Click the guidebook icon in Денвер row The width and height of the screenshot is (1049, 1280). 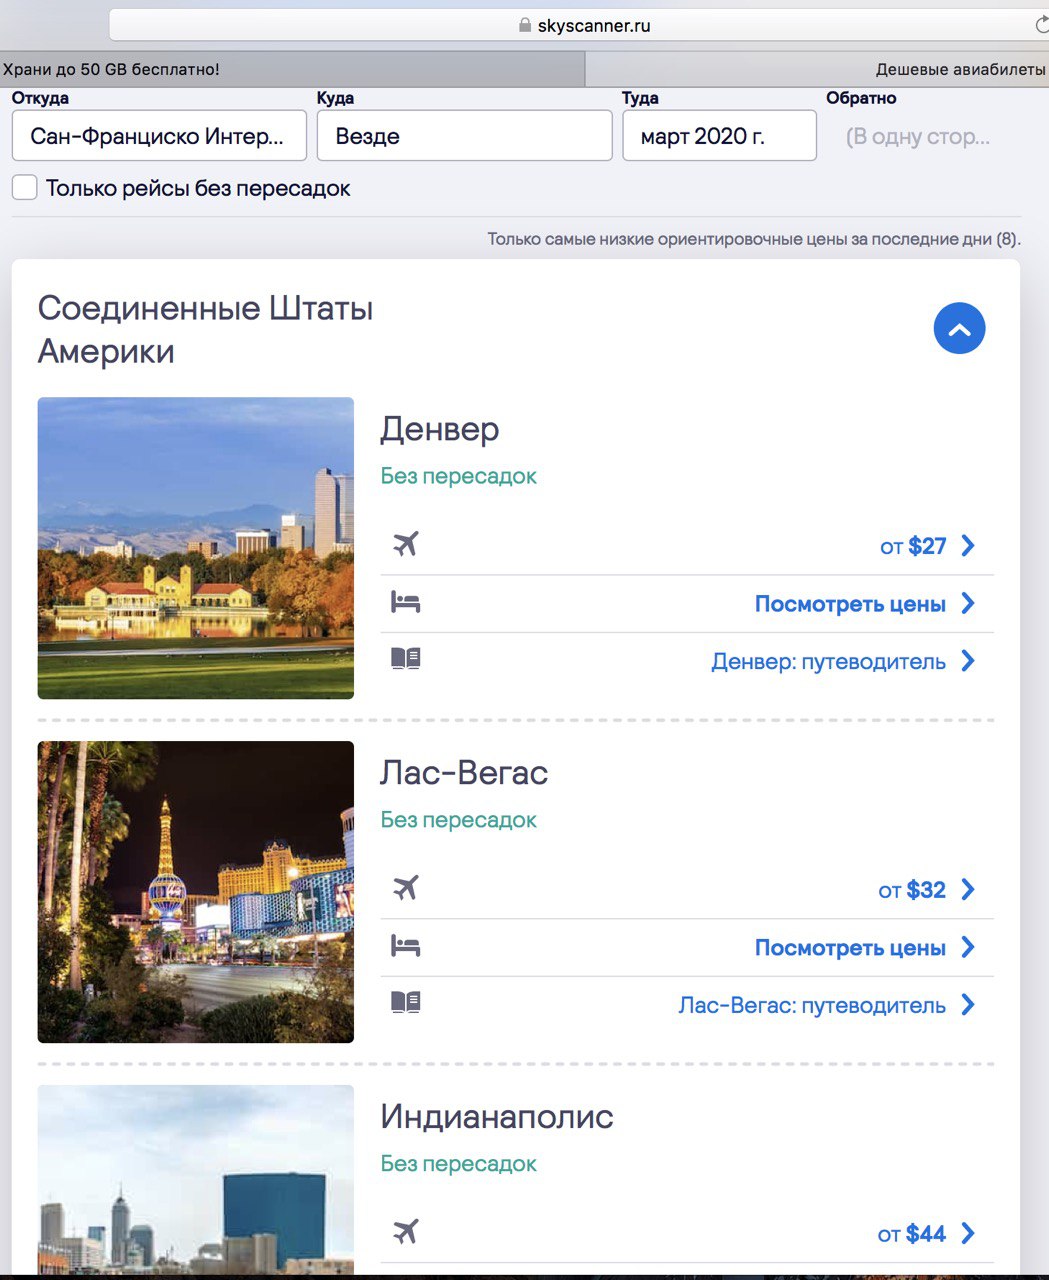tap(405, 659)
